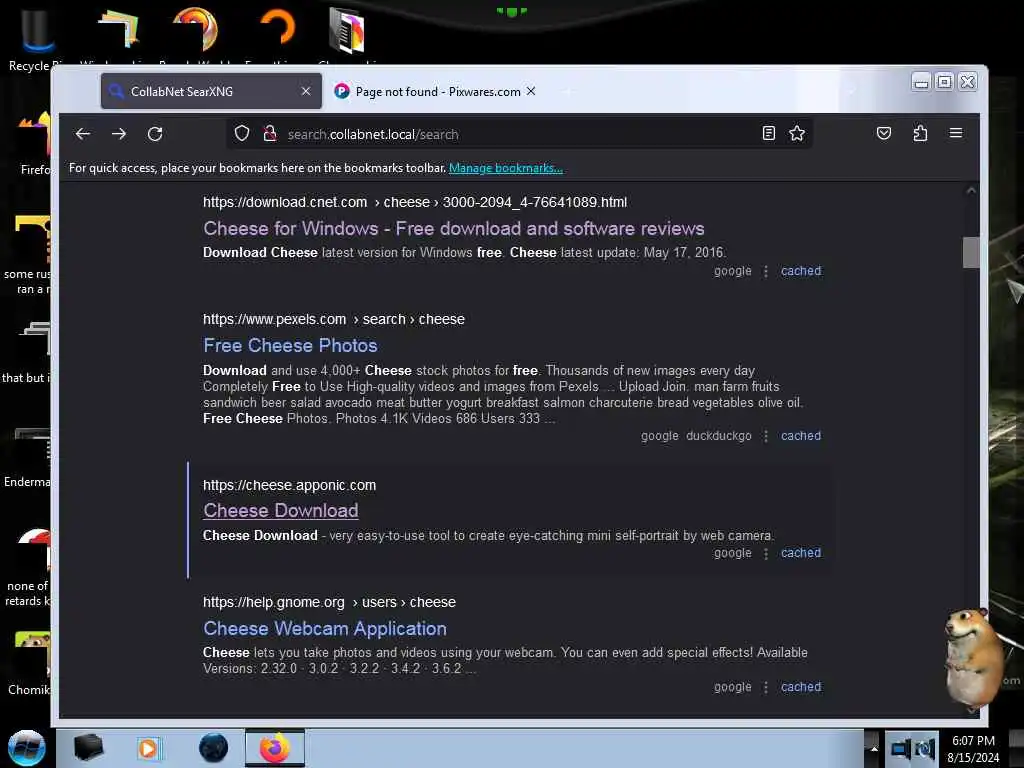Open the media player taskbar icon
1024x768 pixels.
(148, 748)
